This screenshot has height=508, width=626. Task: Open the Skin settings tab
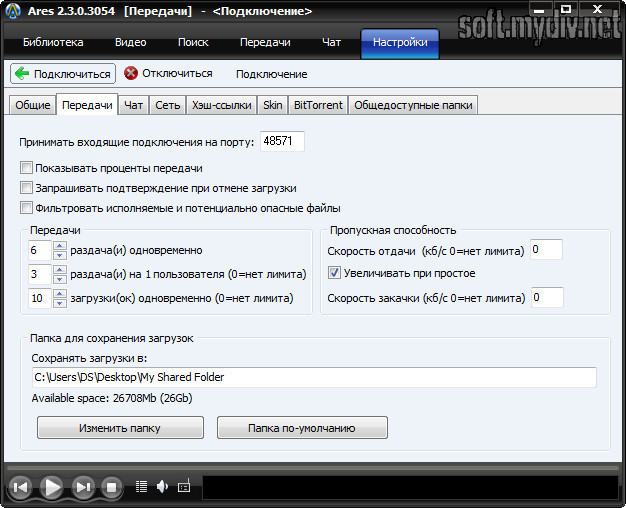click(x=273, y=105)
